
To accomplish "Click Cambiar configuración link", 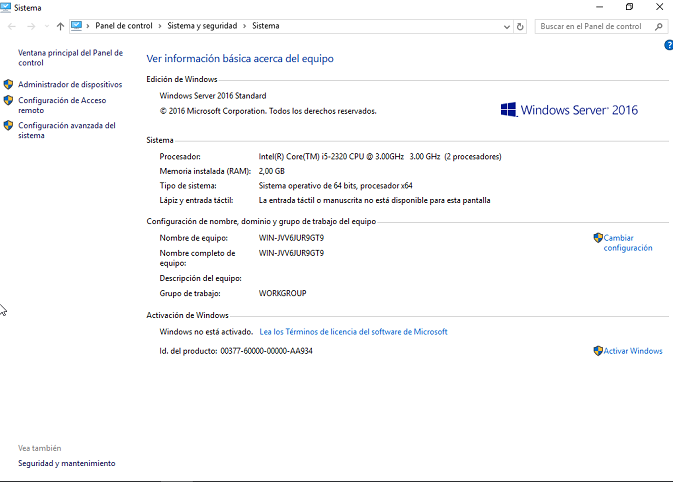I will [x=628, y=243].
